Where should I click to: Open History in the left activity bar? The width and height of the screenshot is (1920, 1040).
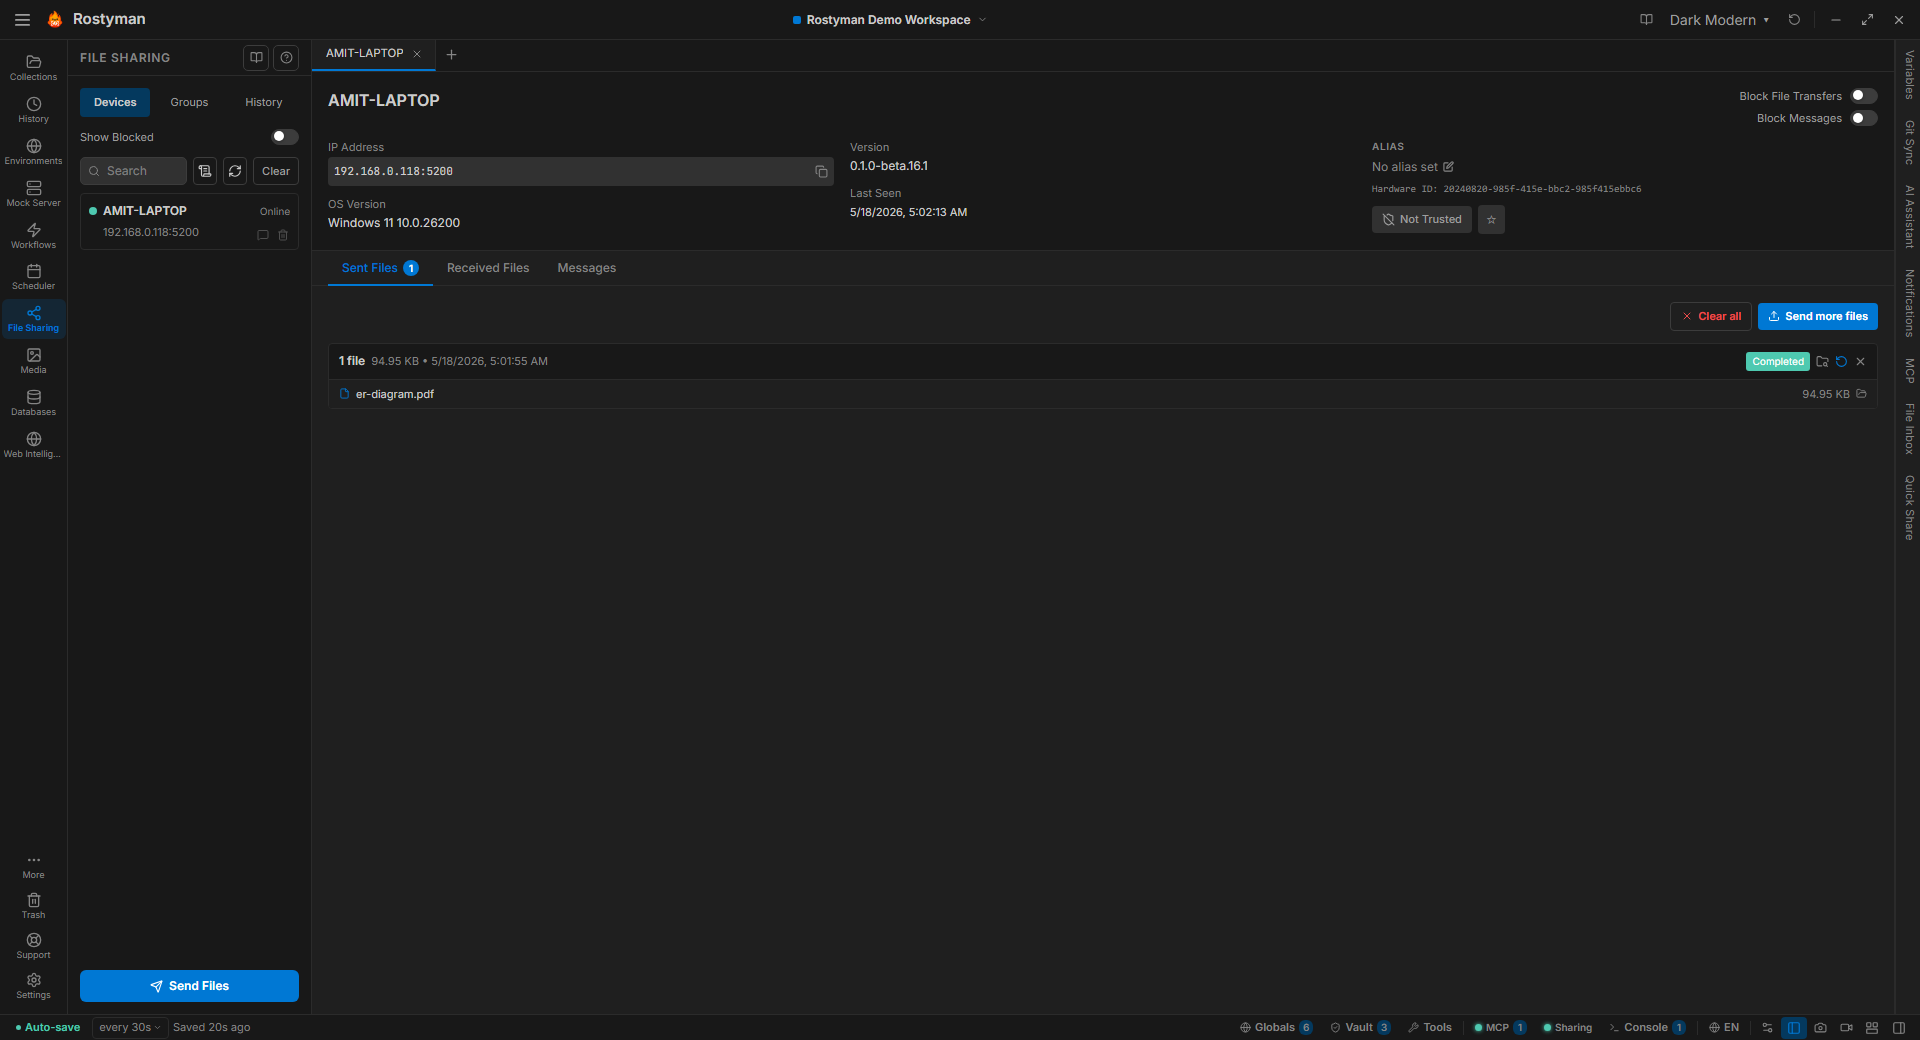33,109
